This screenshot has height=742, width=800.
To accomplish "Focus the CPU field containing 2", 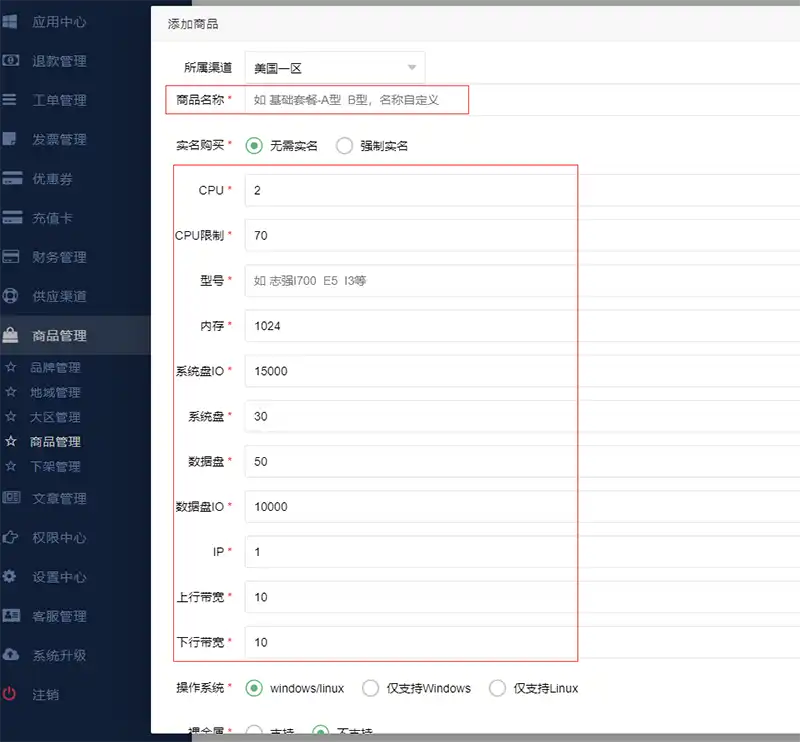I will (x=522, y=190).
